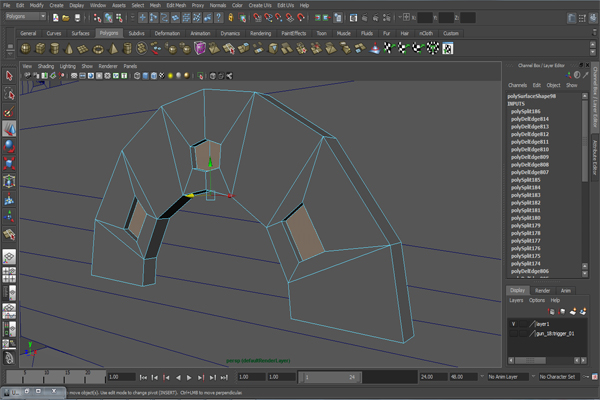
Task: Select polySplit186 in Channel Box inputs
Action: [x=525, y=111]
